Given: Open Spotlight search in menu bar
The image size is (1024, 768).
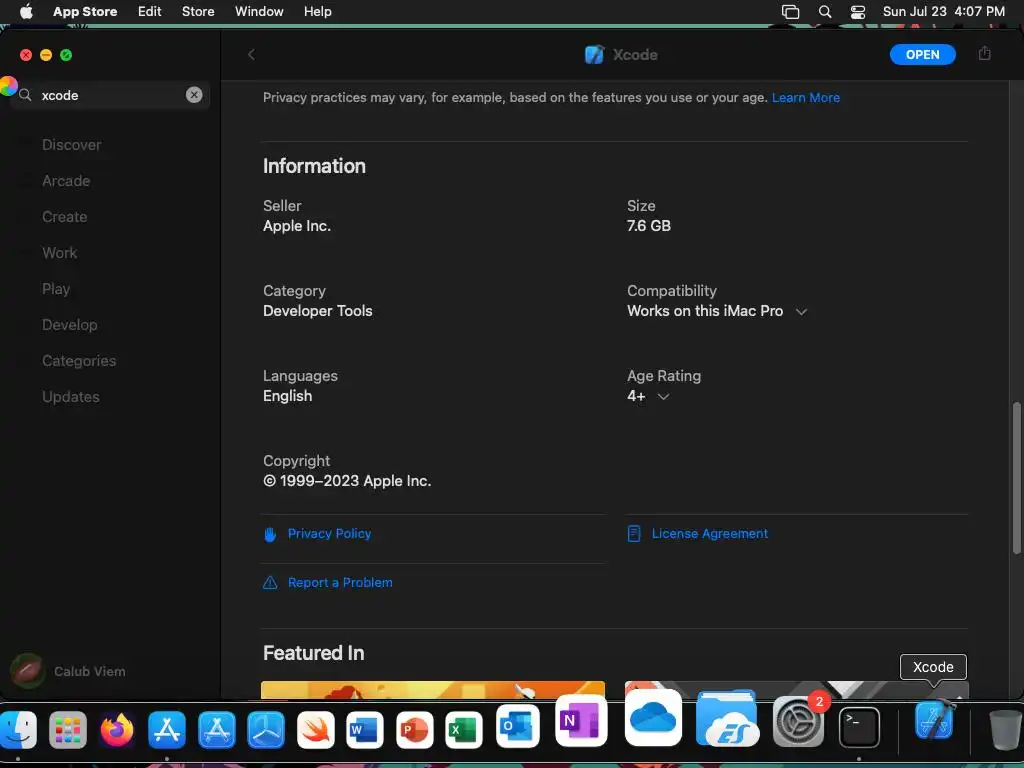Looking at the screenshot, I should 825,12.
